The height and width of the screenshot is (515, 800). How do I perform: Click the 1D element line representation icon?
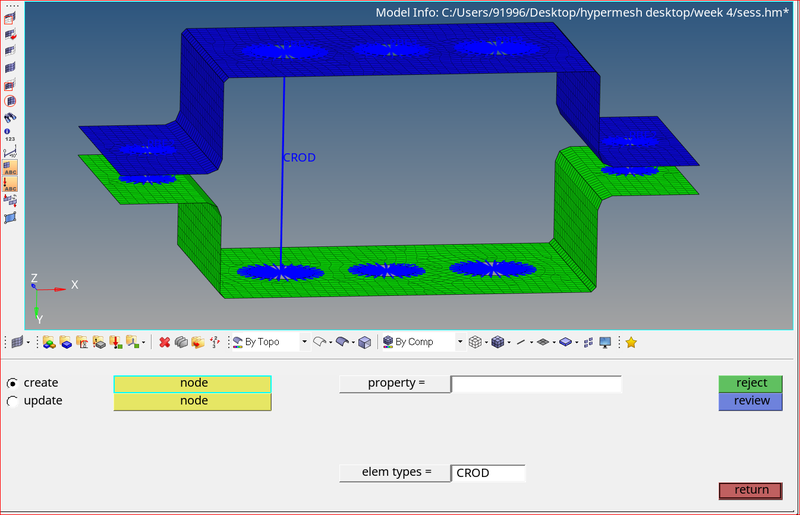pos(520,342)
